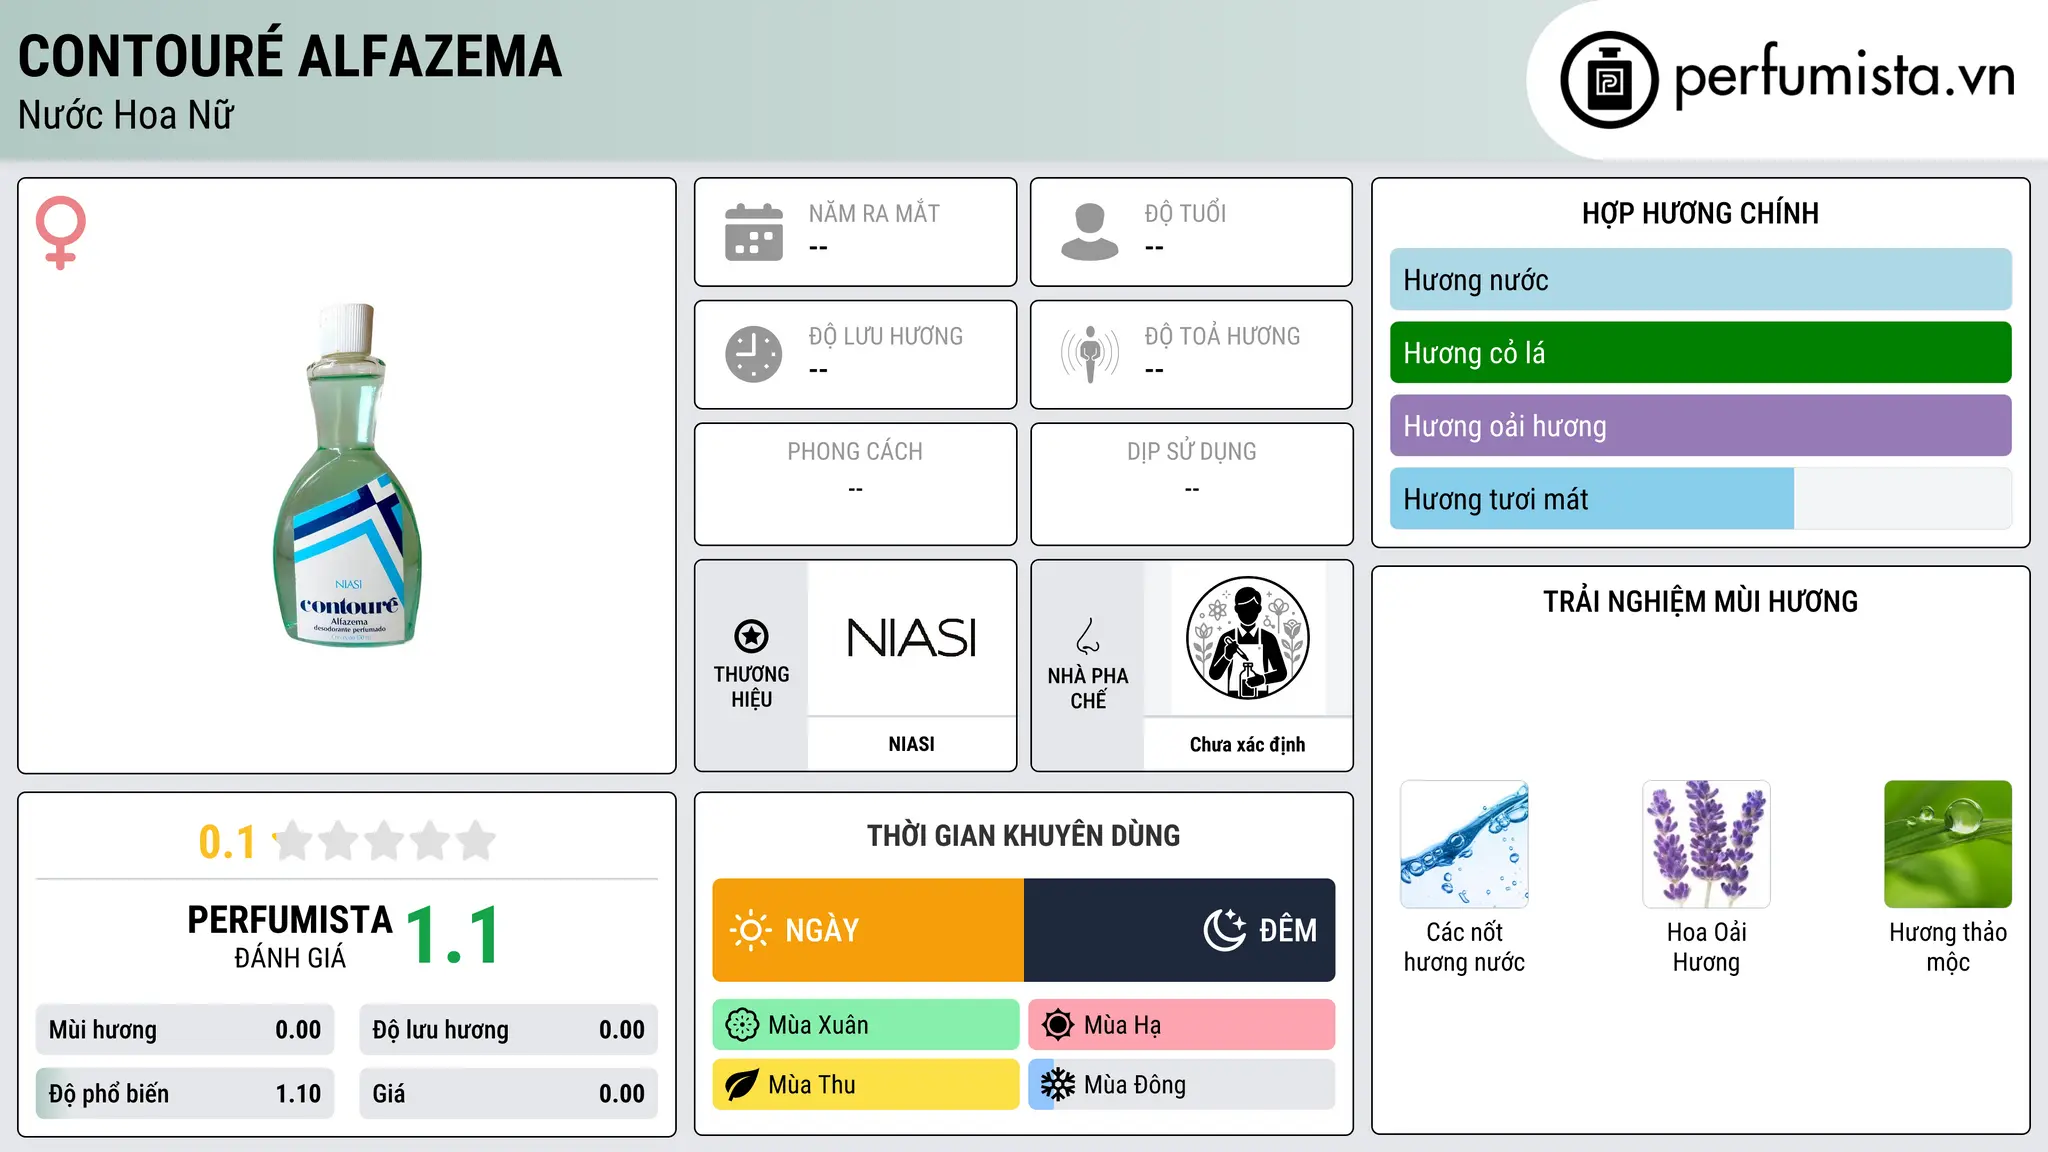Click the NIASI brand name caption
This screenshot has width=2048, height=1152.
coord(912,744)
